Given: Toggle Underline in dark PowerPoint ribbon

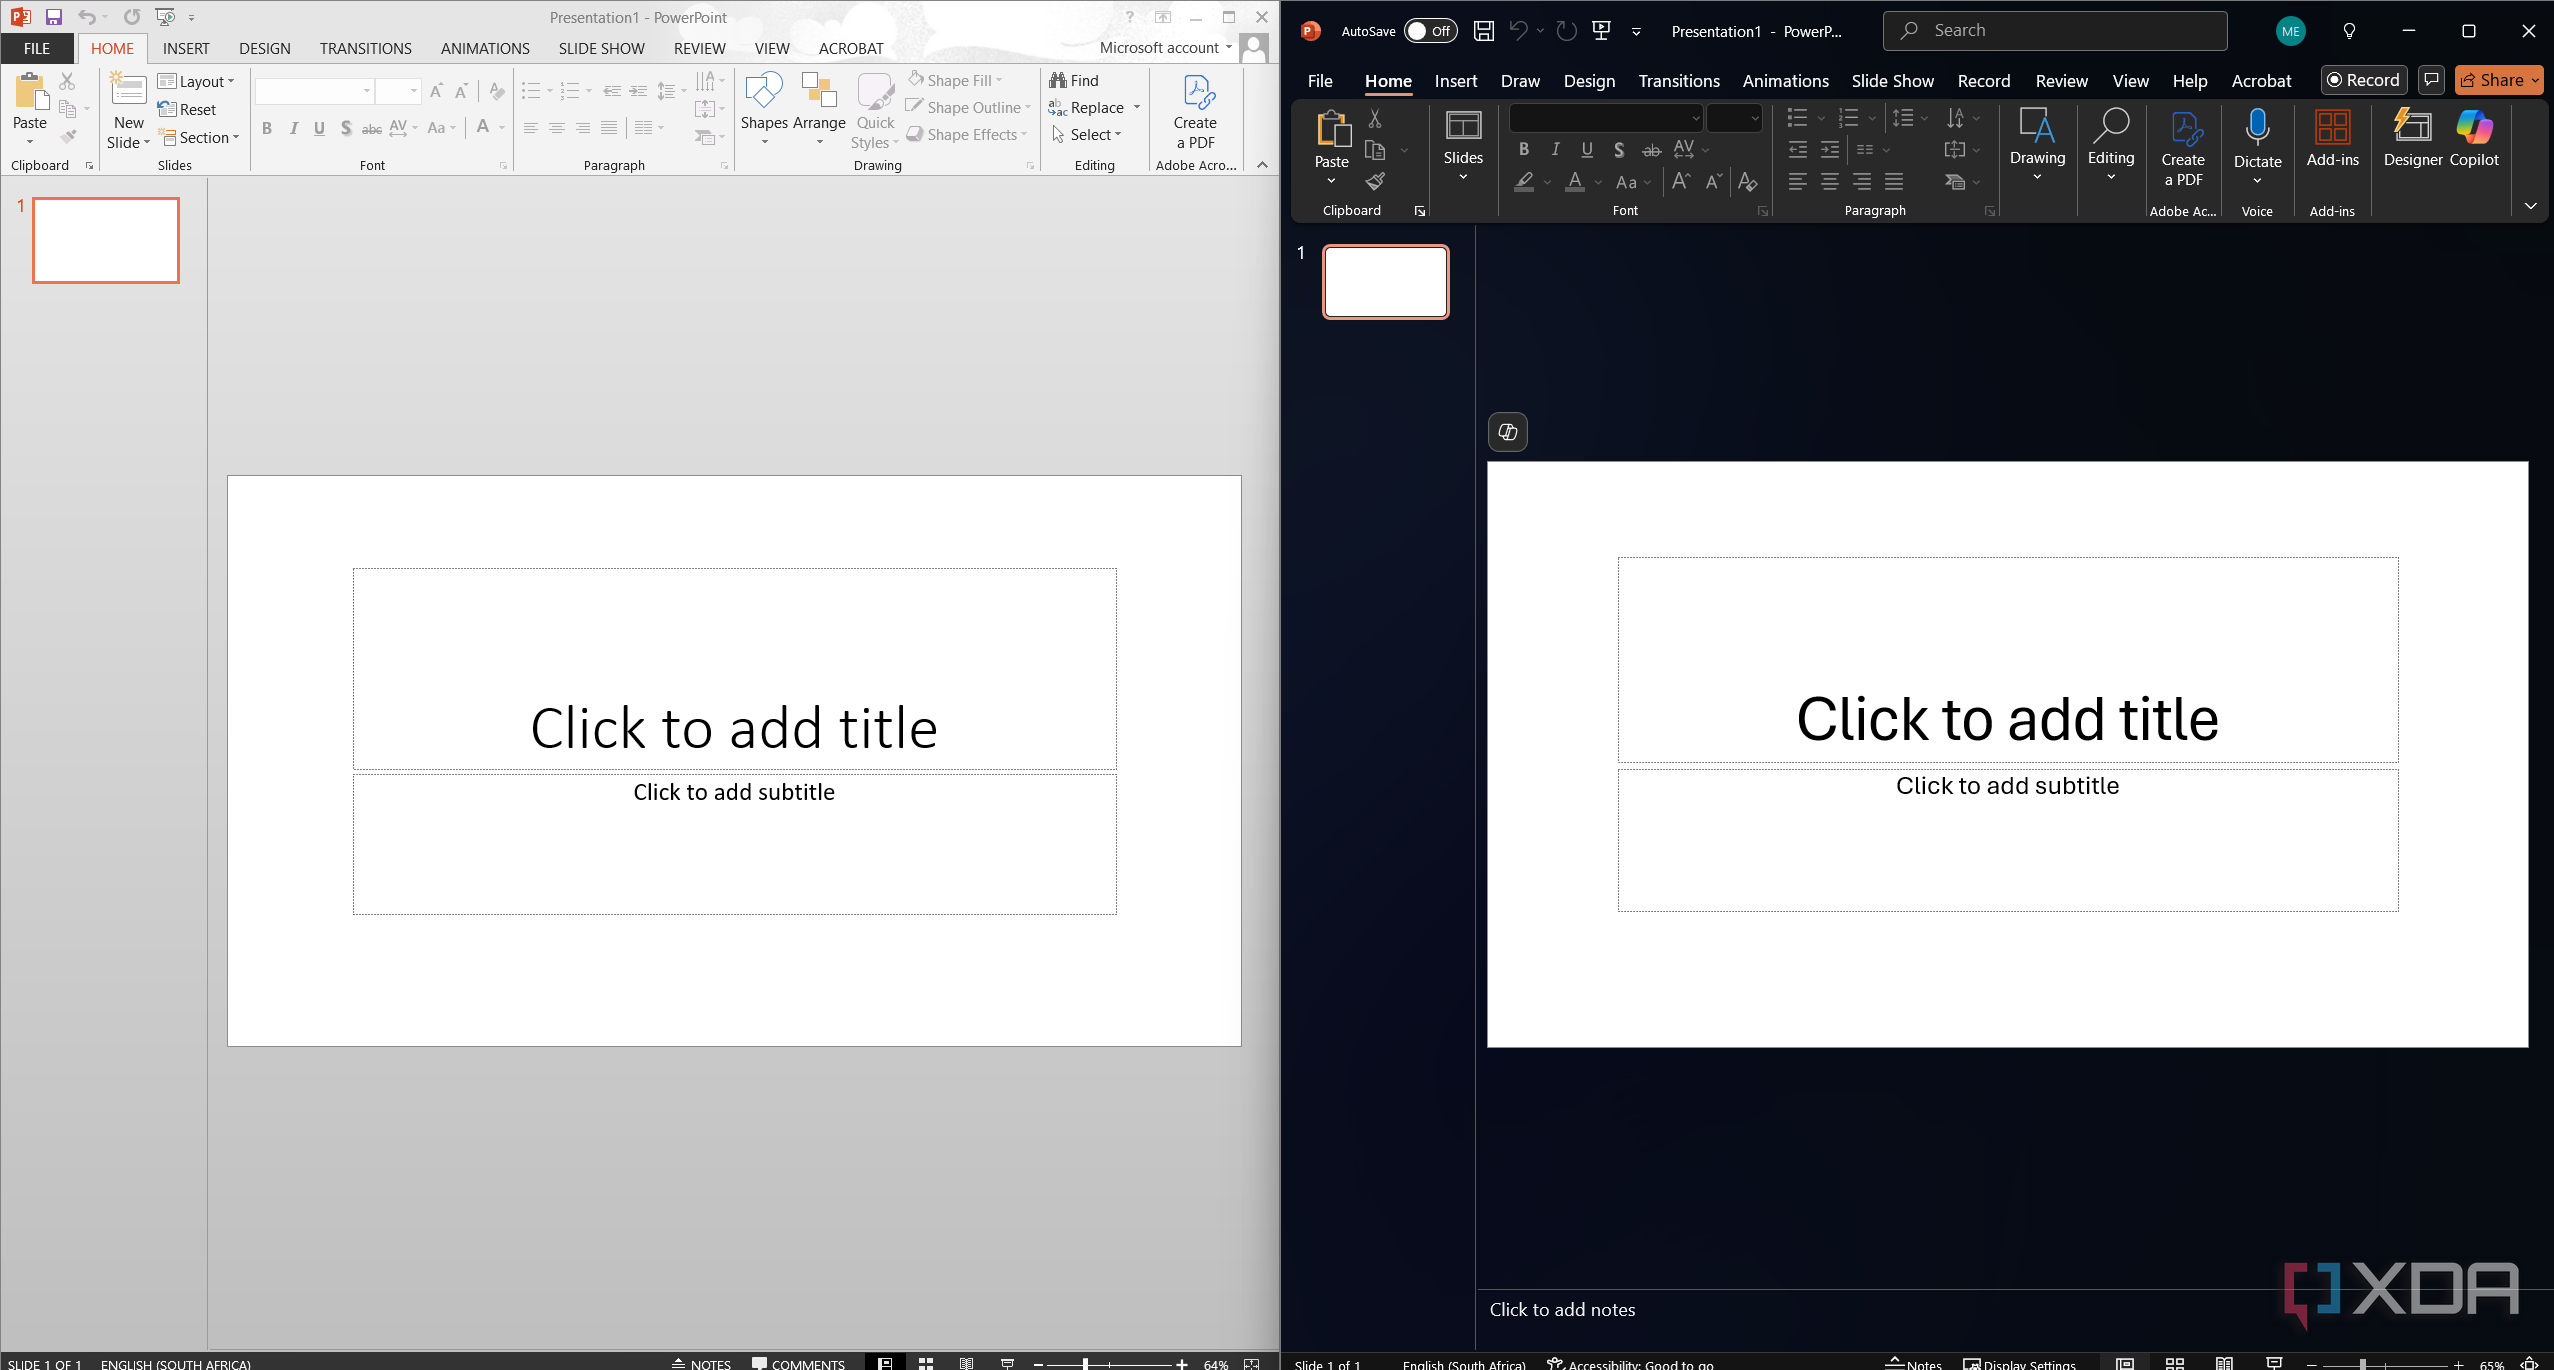Looking at the screenshot, I should (1587, 150).
